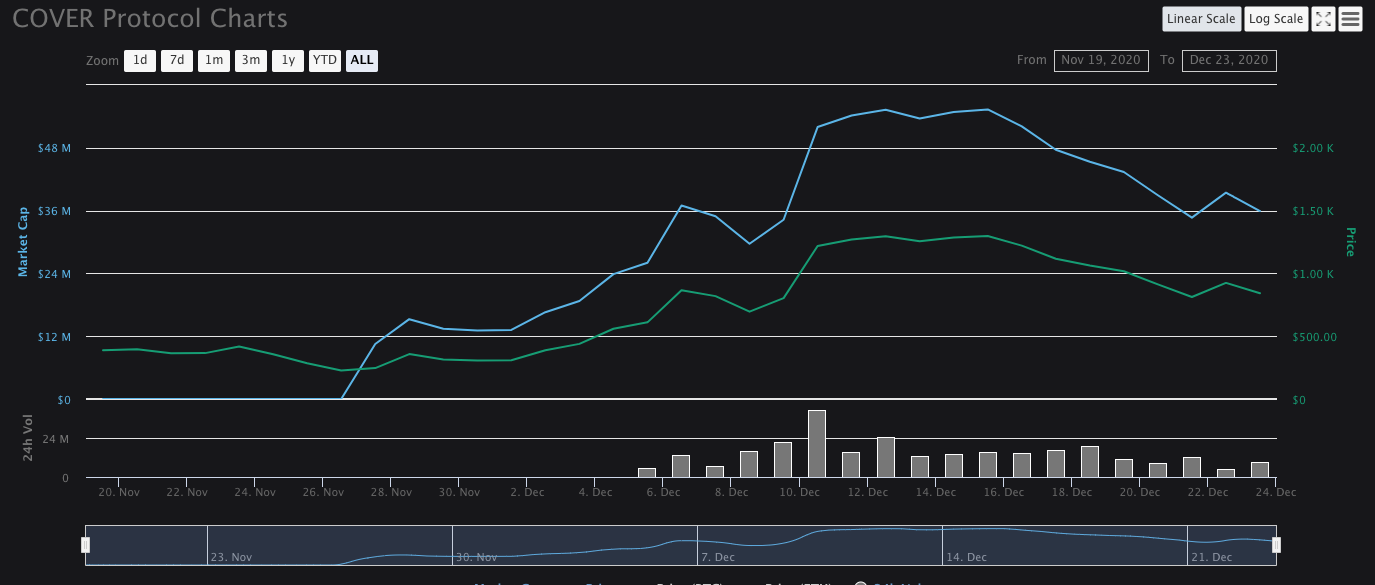The image size is (1375, 585).
Task: Open the chart hamburger context menu
Action: 1351,19
